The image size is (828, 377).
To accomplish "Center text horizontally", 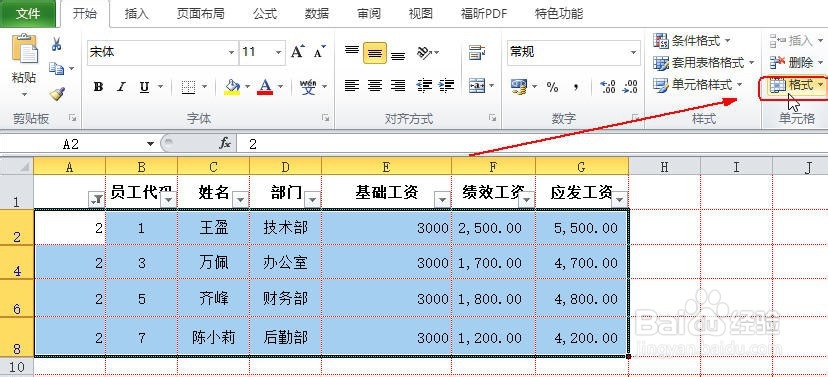I will [x=375, y=86].
